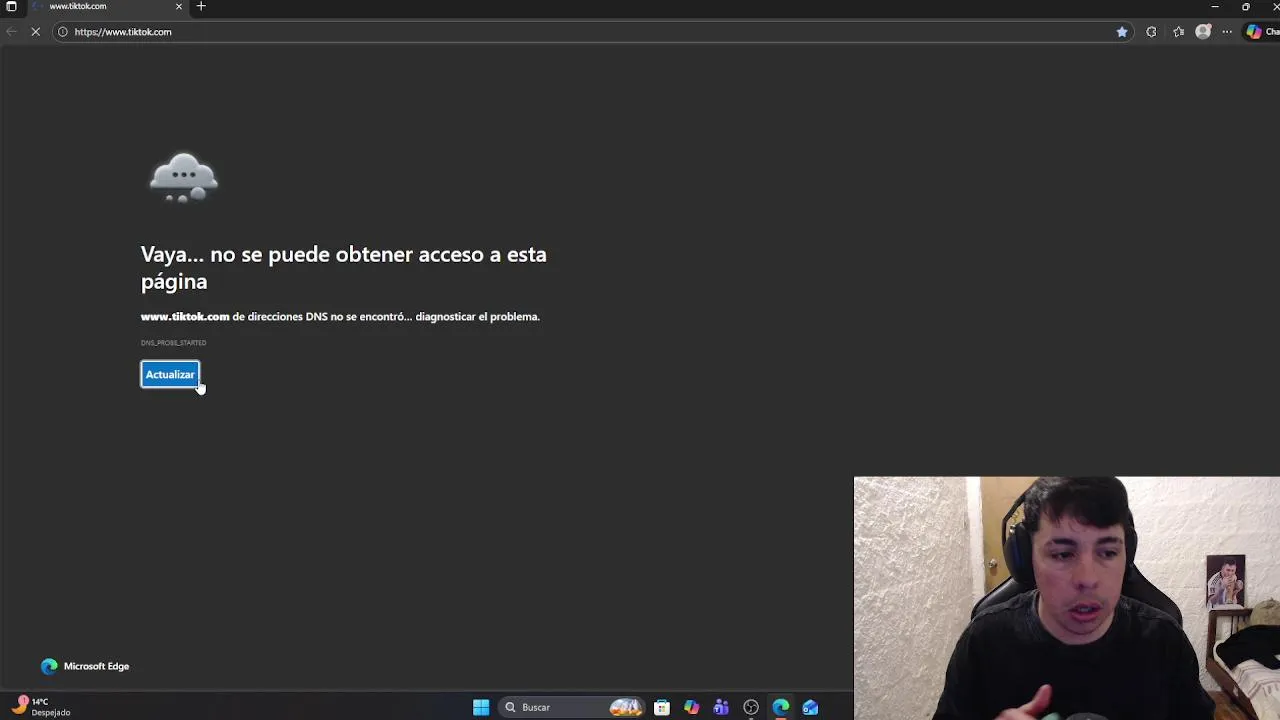The width and height of the screenshot is (1280, 720).
Task: Open the Favorites list icon
Action: click(x=1179, y=32)
